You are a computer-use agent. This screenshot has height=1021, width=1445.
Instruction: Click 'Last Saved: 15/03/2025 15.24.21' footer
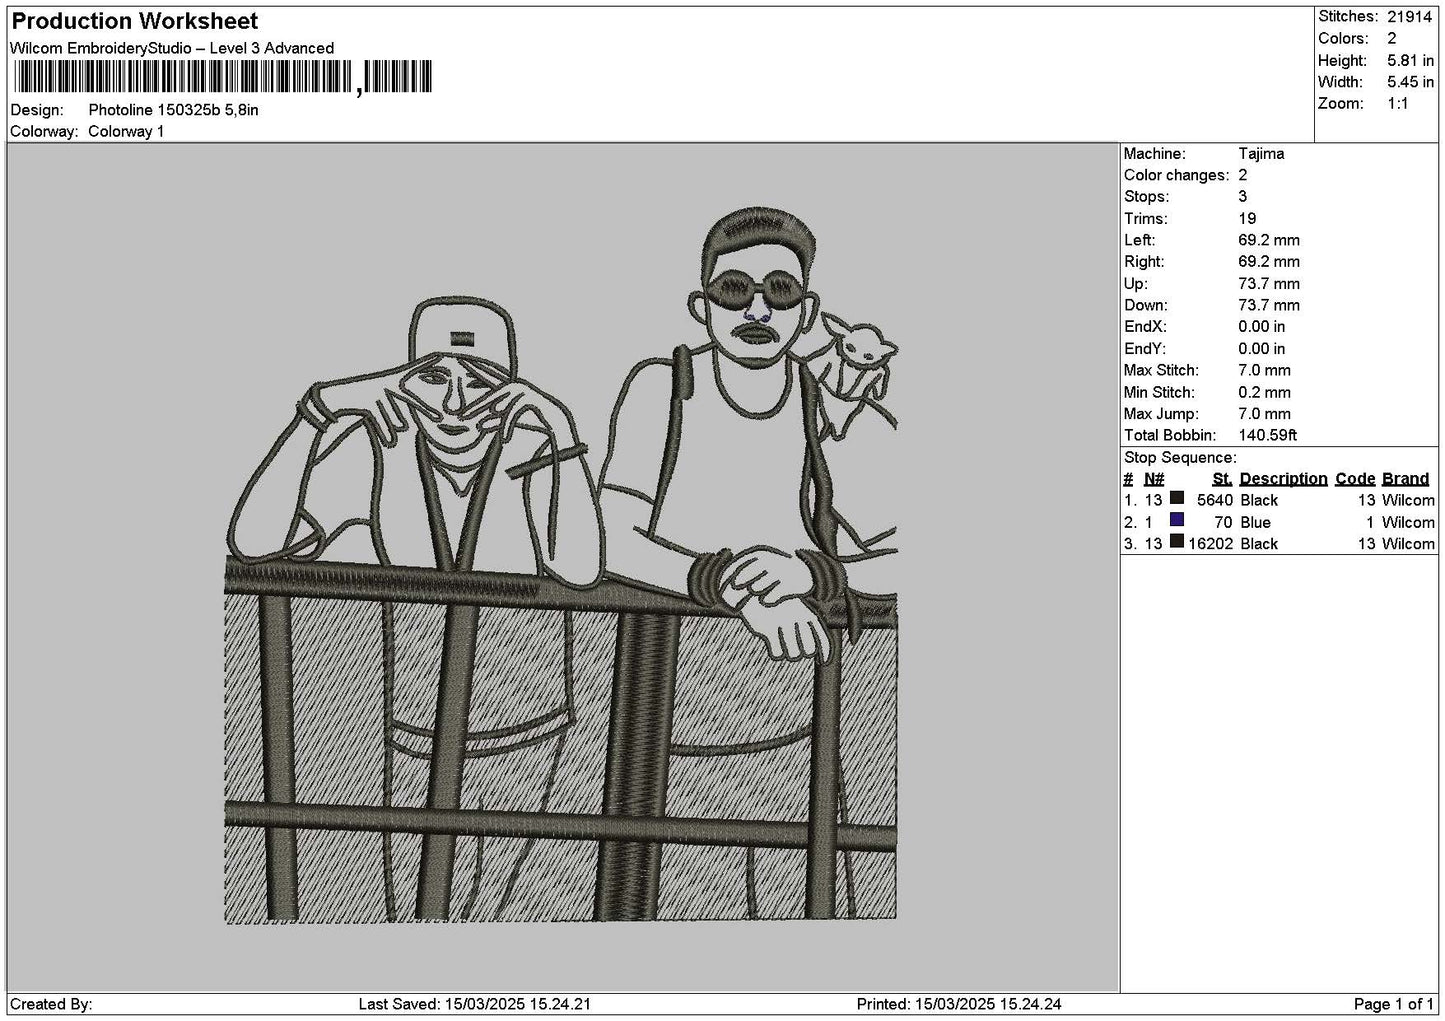(473, 1004)
